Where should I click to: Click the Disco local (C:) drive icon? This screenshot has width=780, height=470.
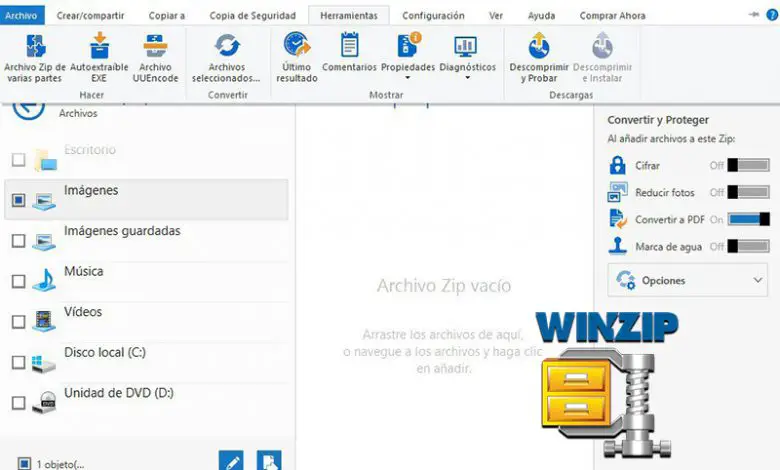click(x=44, y=363)
